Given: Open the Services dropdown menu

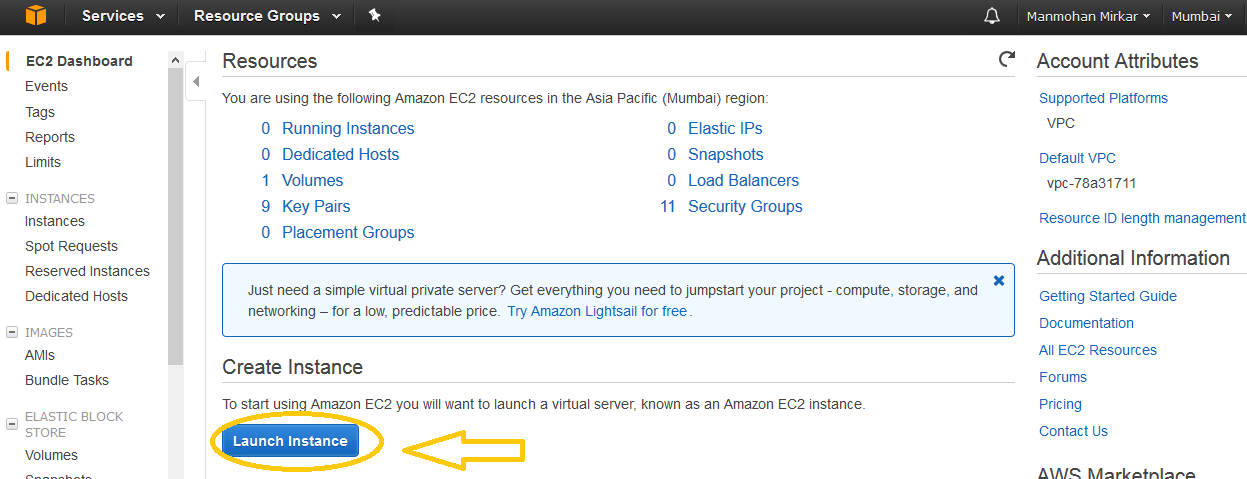Looking at the screenshot, I should point(112,16).
